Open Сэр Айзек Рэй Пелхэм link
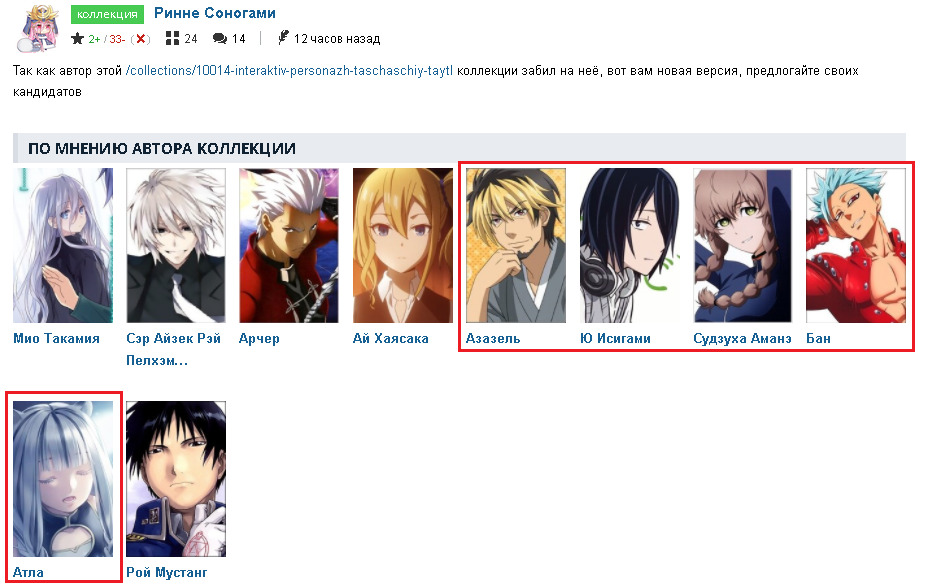928x585 pixels. pos(173,349)
